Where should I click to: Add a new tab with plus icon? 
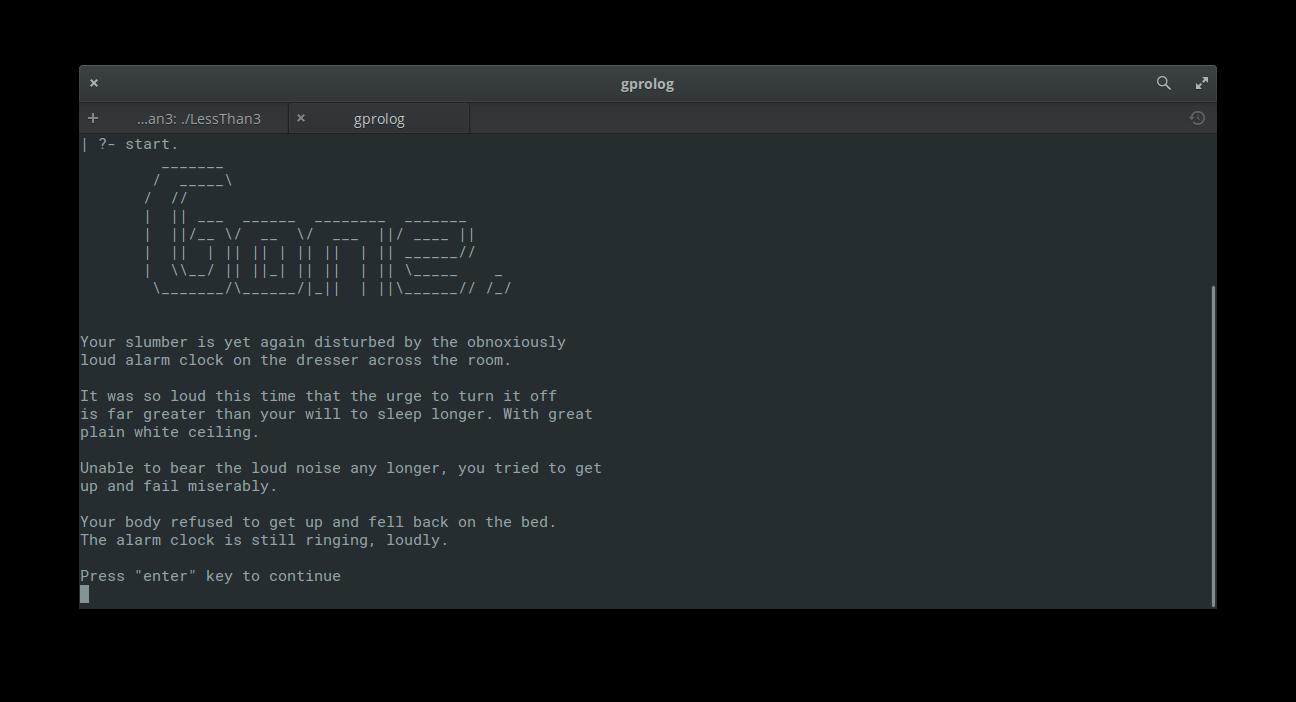click(93, 118)
